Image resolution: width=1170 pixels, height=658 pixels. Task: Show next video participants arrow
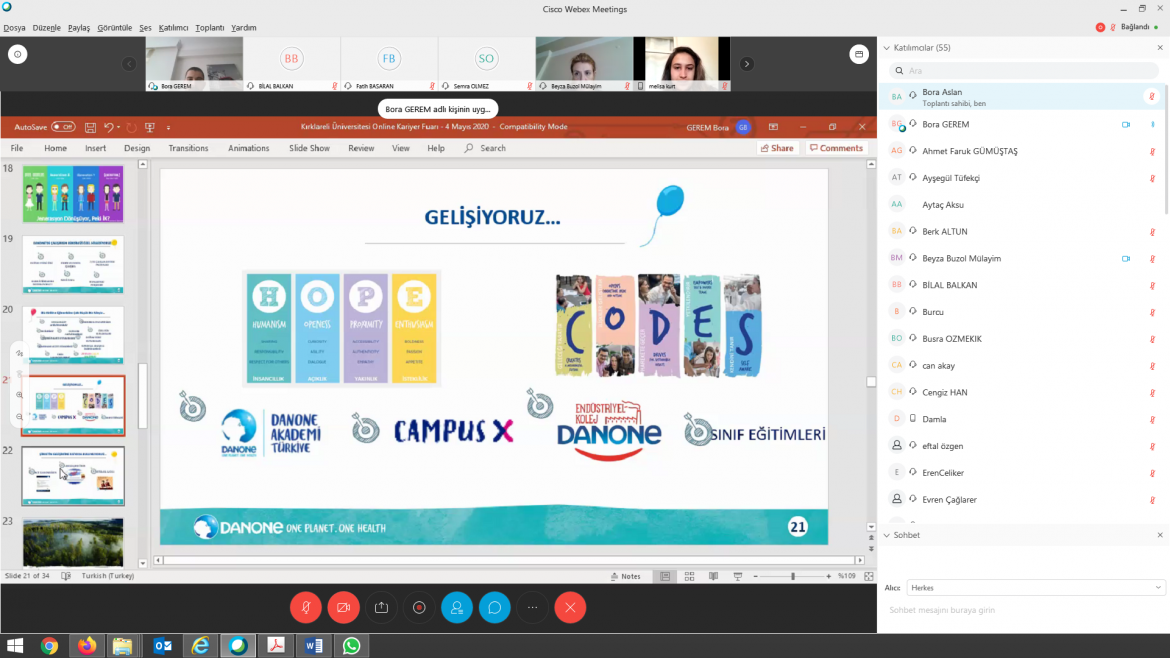point(746,64)
